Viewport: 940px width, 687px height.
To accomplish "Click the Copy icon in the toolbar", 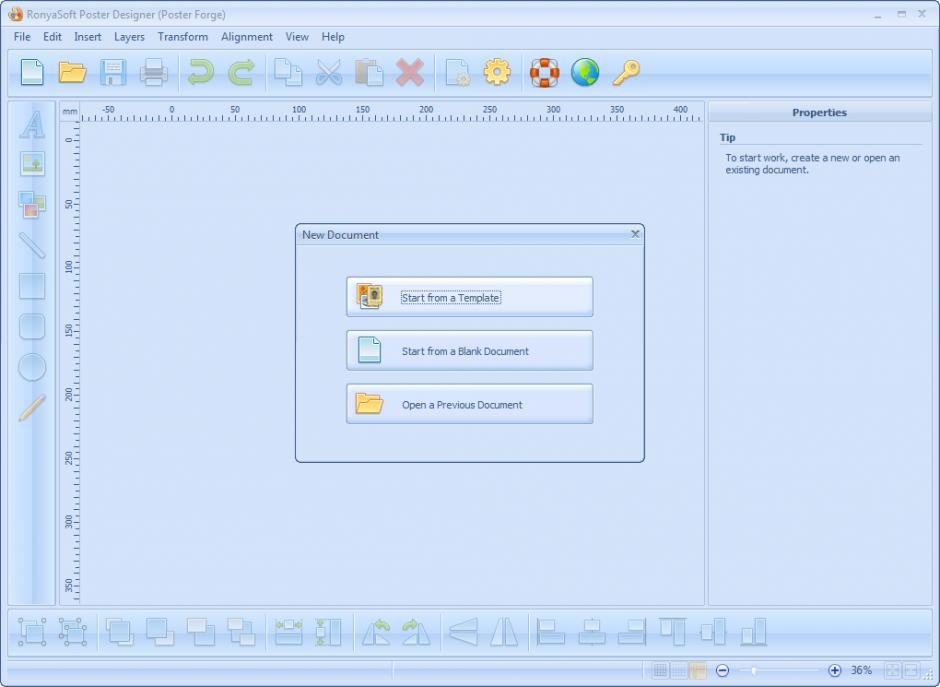I will [x=288, y=73].
